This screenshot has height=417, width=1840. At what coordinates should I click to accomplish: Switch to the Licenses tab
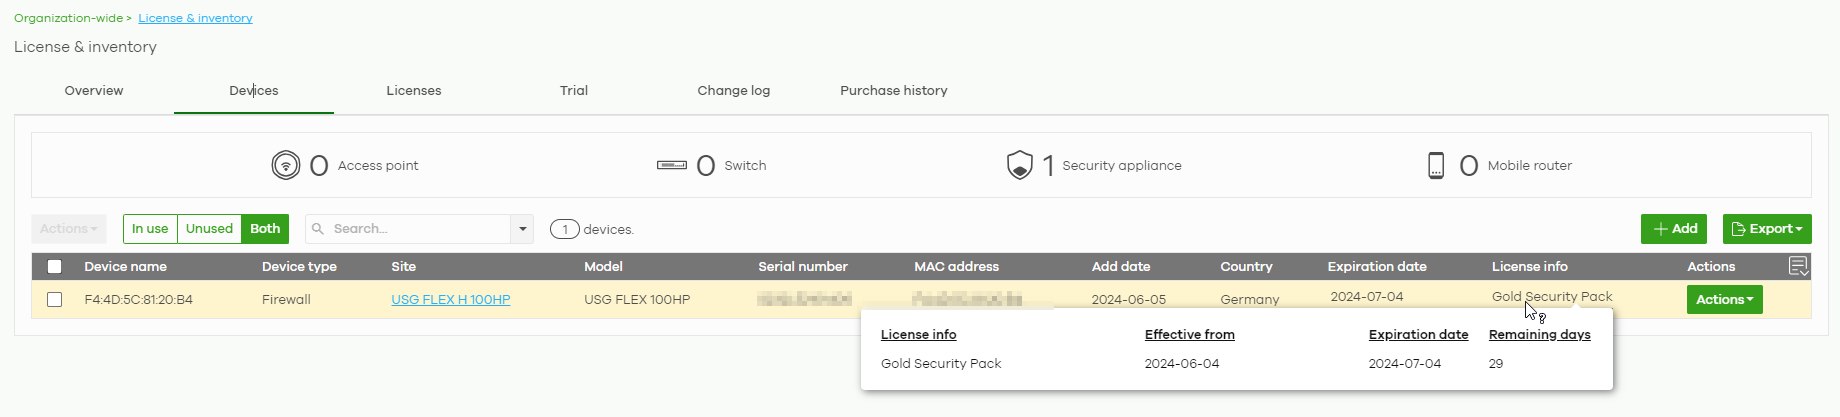414,91
